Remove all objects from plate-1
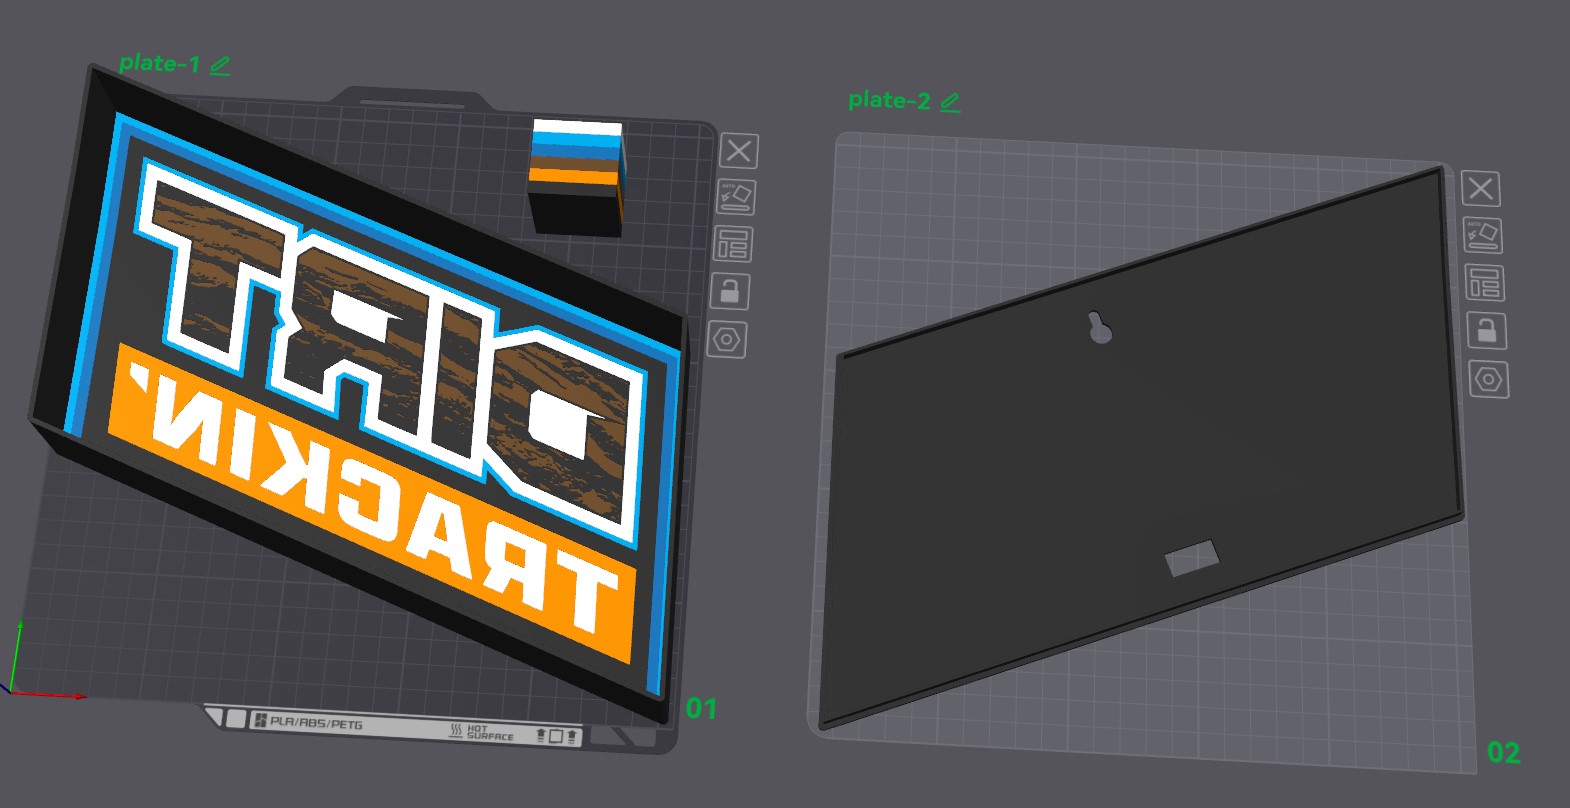The width and height of the screenshot is (1570, 808). [x=739, y=151]
